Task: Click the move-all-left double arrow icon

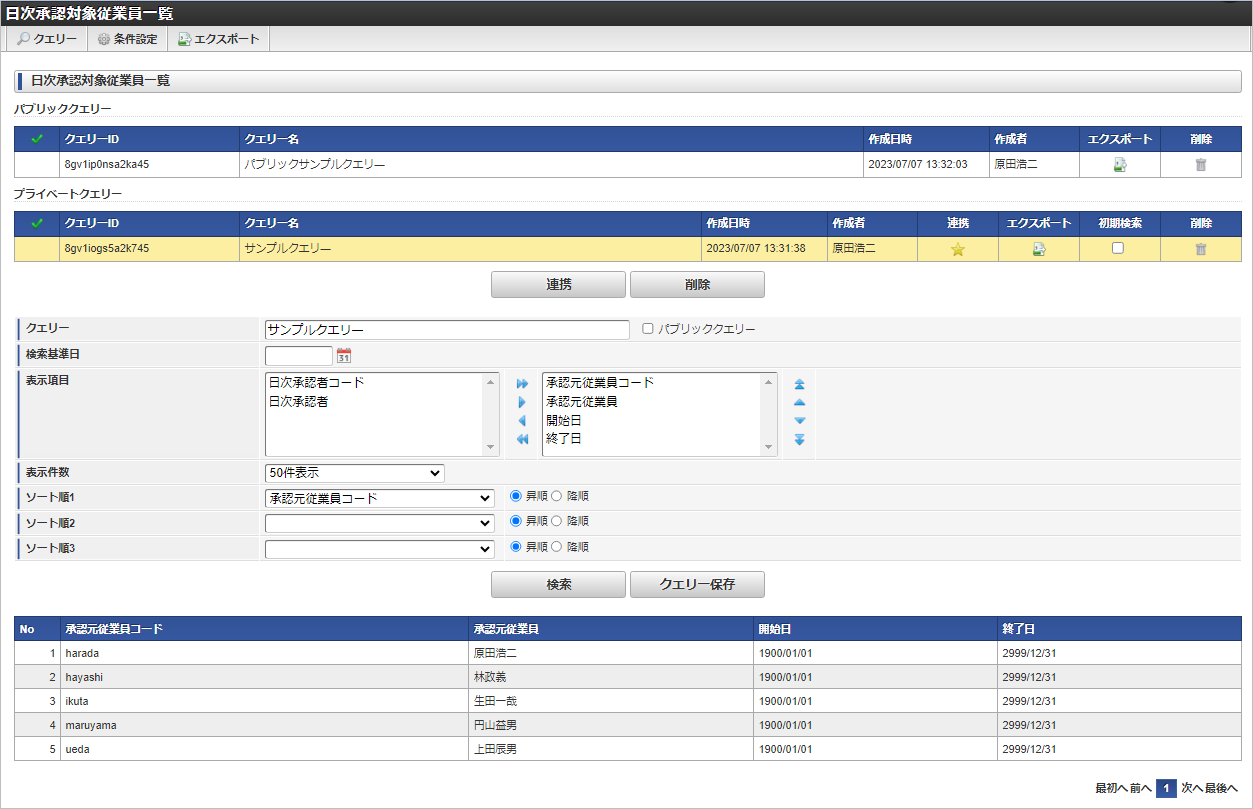Action: [522, 439]
